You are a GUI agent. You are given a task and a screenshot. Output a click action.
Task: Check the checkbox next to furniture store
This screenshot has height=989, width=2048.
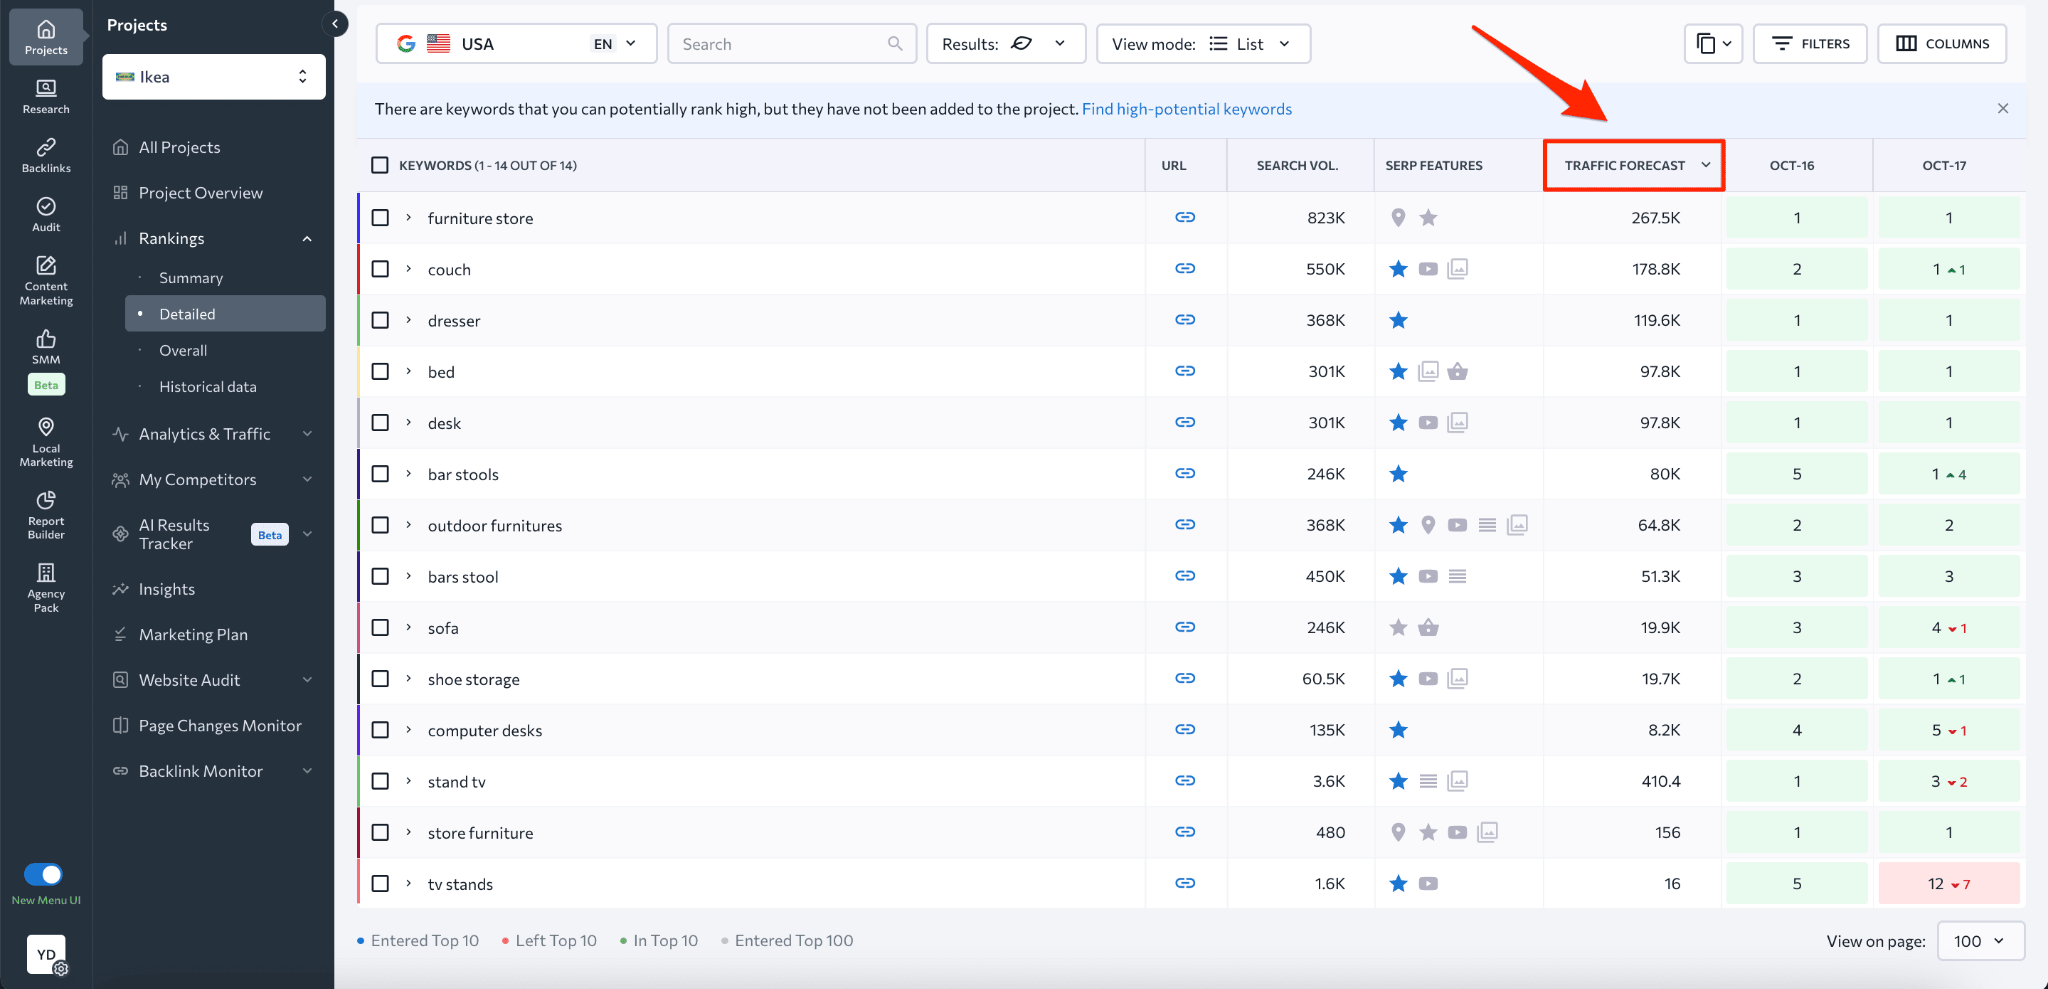380,217
